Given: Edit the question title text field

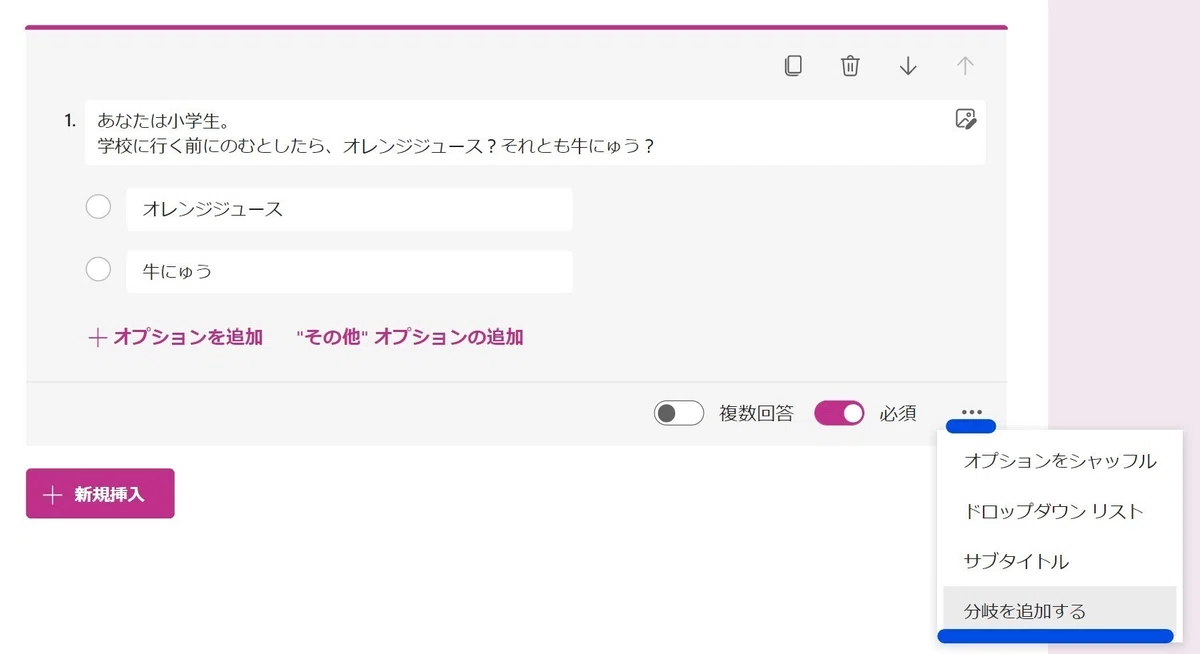Looking at the screenshot, I should [535, 132].
